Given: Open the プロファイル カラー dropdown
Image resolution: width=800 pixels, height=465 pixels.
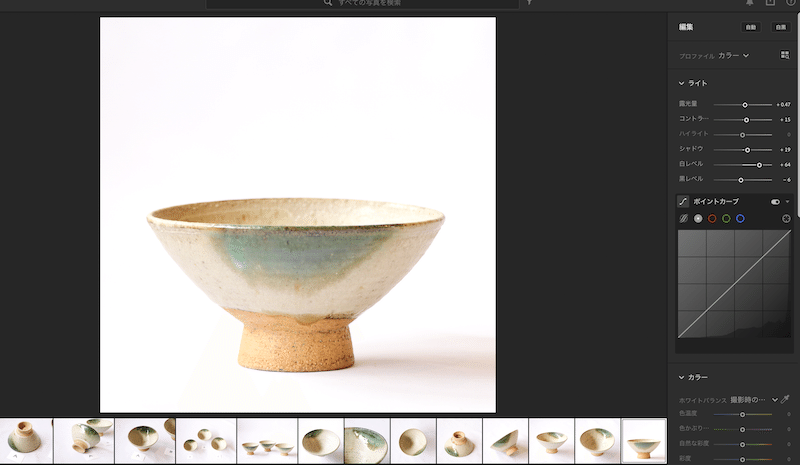Looking at the screenshot, I should coord(734,55).
